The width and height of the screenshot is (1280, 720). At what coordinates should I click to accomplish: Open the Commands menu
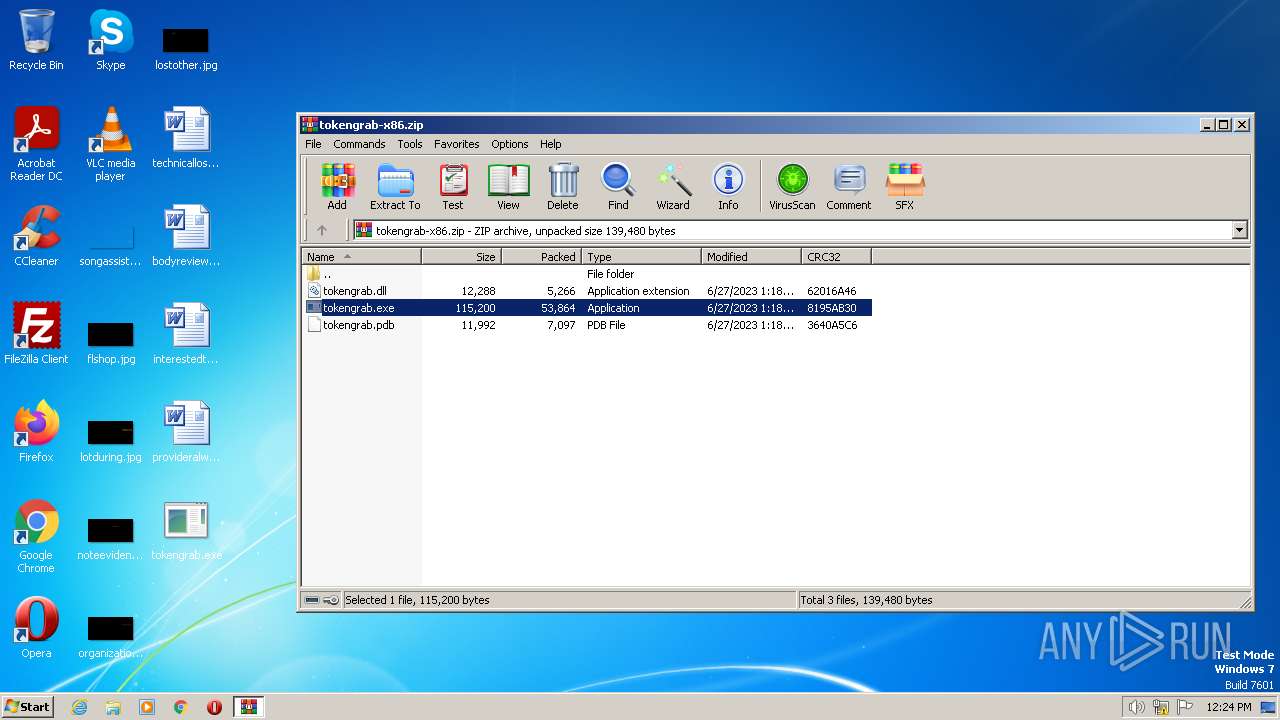359,144
